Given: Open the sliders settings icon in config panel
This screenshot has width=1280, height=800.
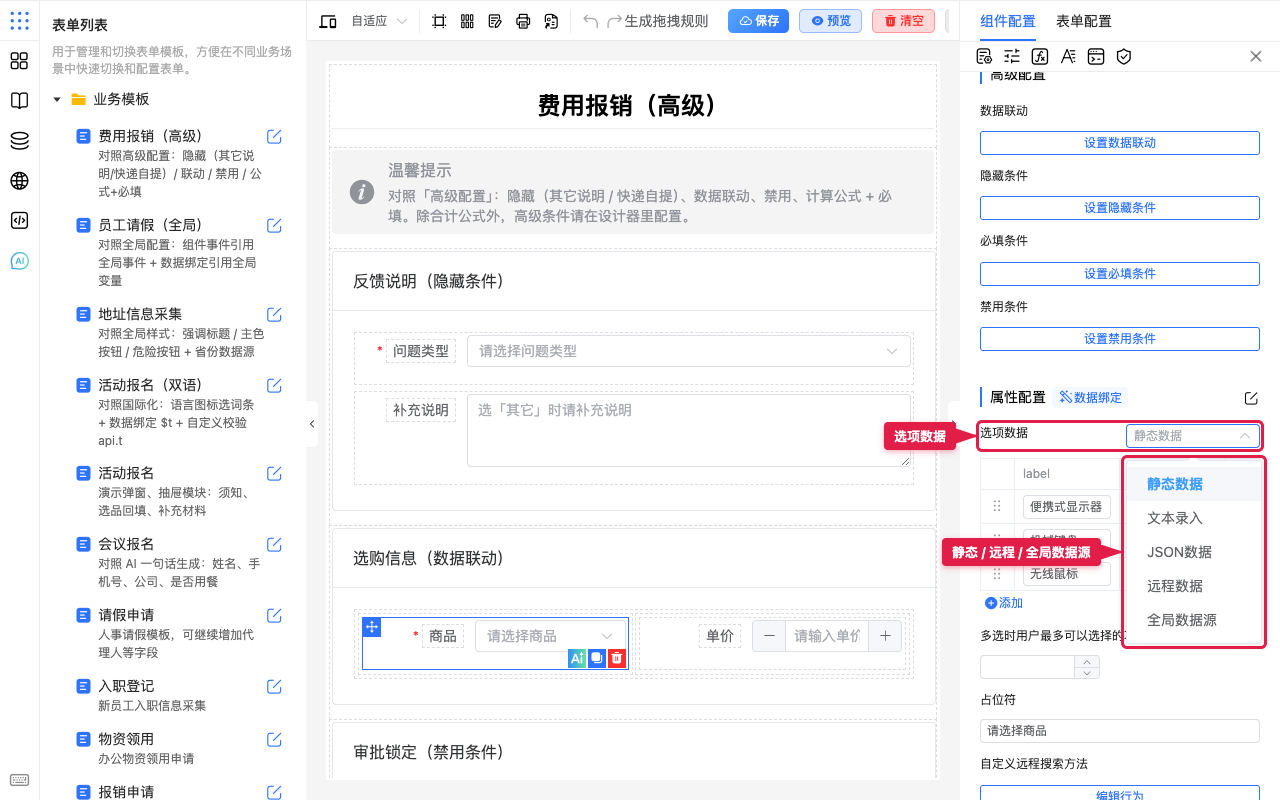Looking at the screenshot, I should click(x=1012, y=56).
